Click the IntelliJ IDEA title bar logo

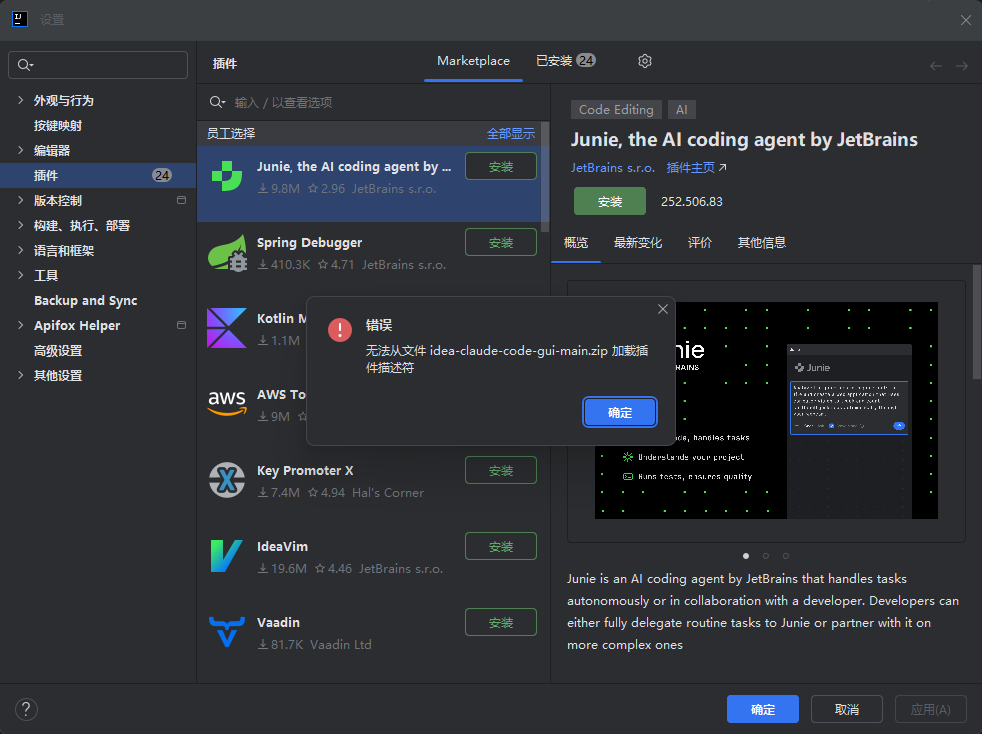pos(20,19)
